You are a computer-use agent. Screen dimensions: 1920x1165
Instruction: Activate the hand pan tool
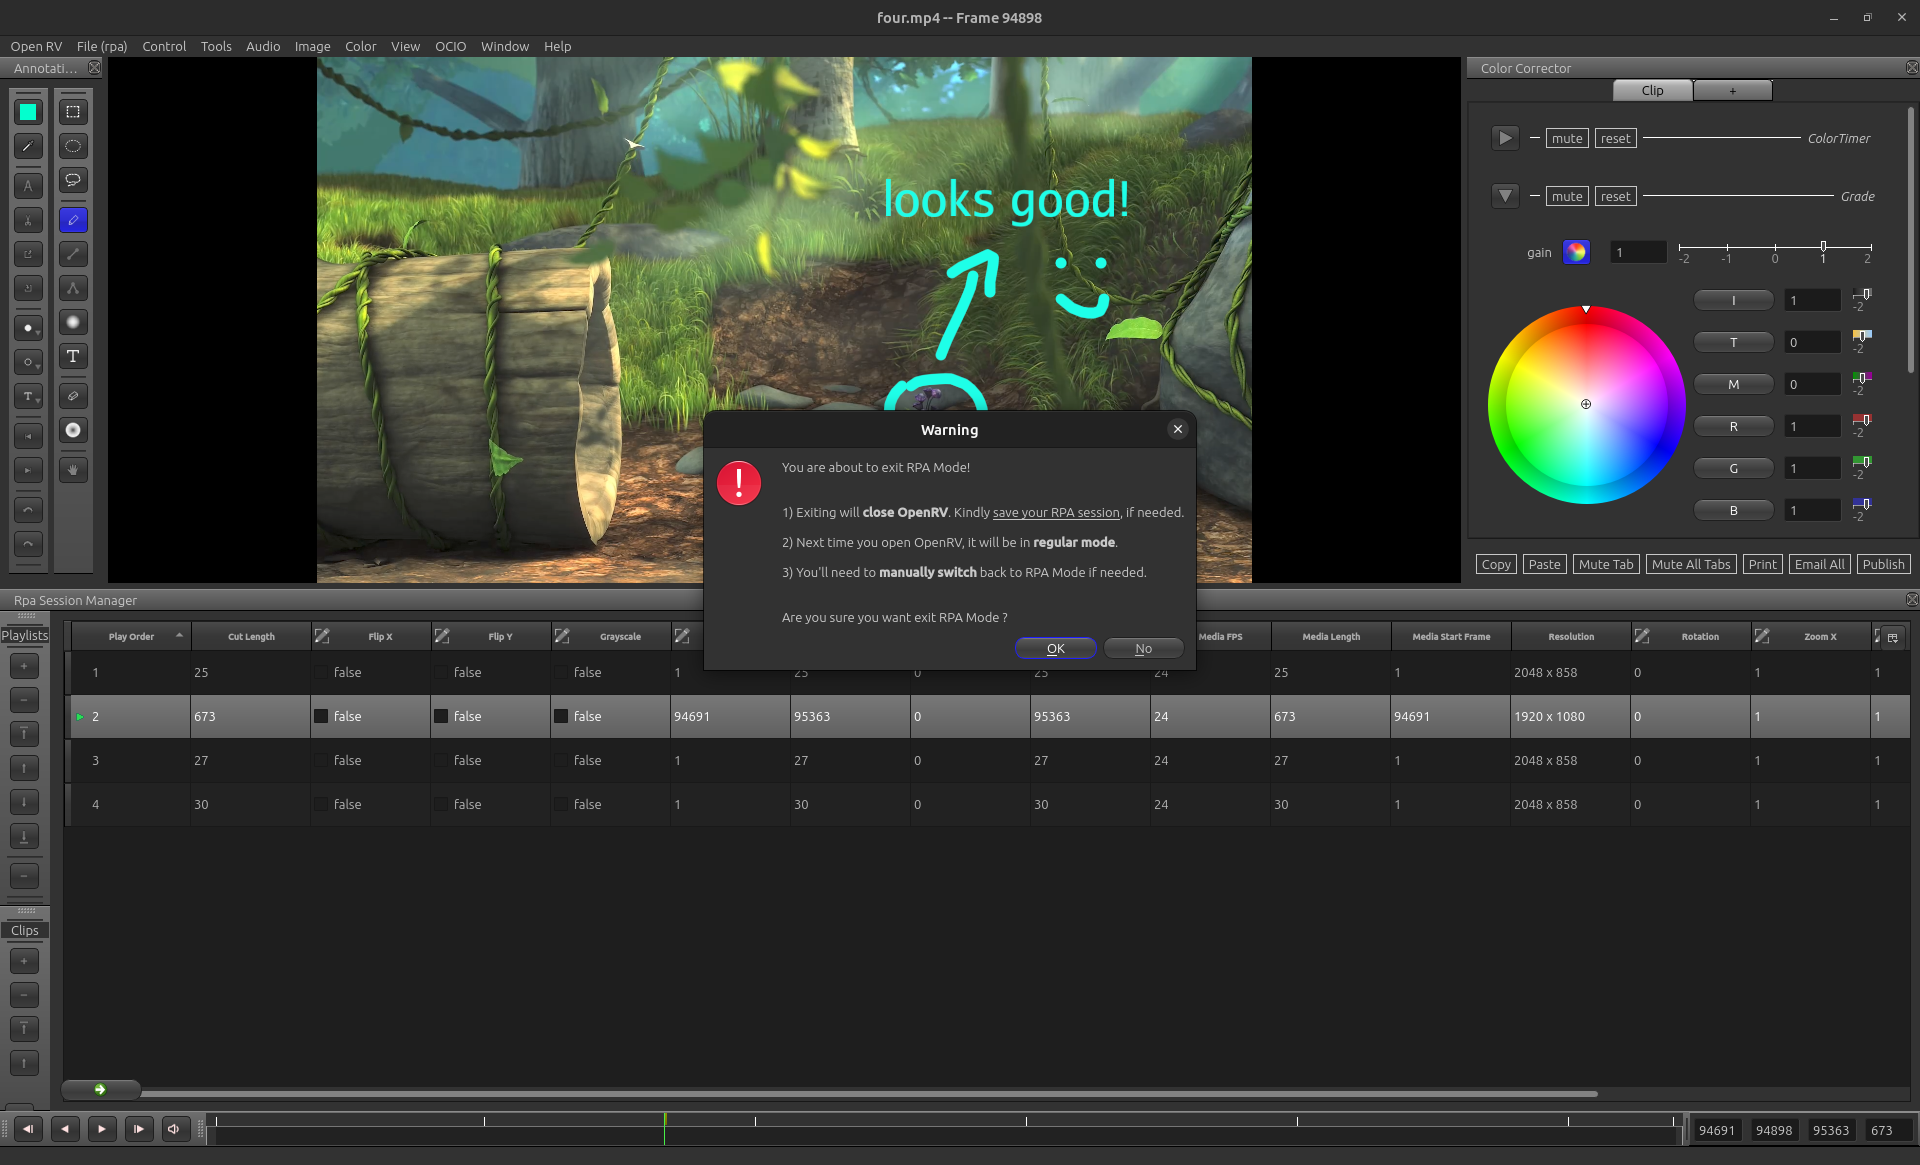point(73,470)
